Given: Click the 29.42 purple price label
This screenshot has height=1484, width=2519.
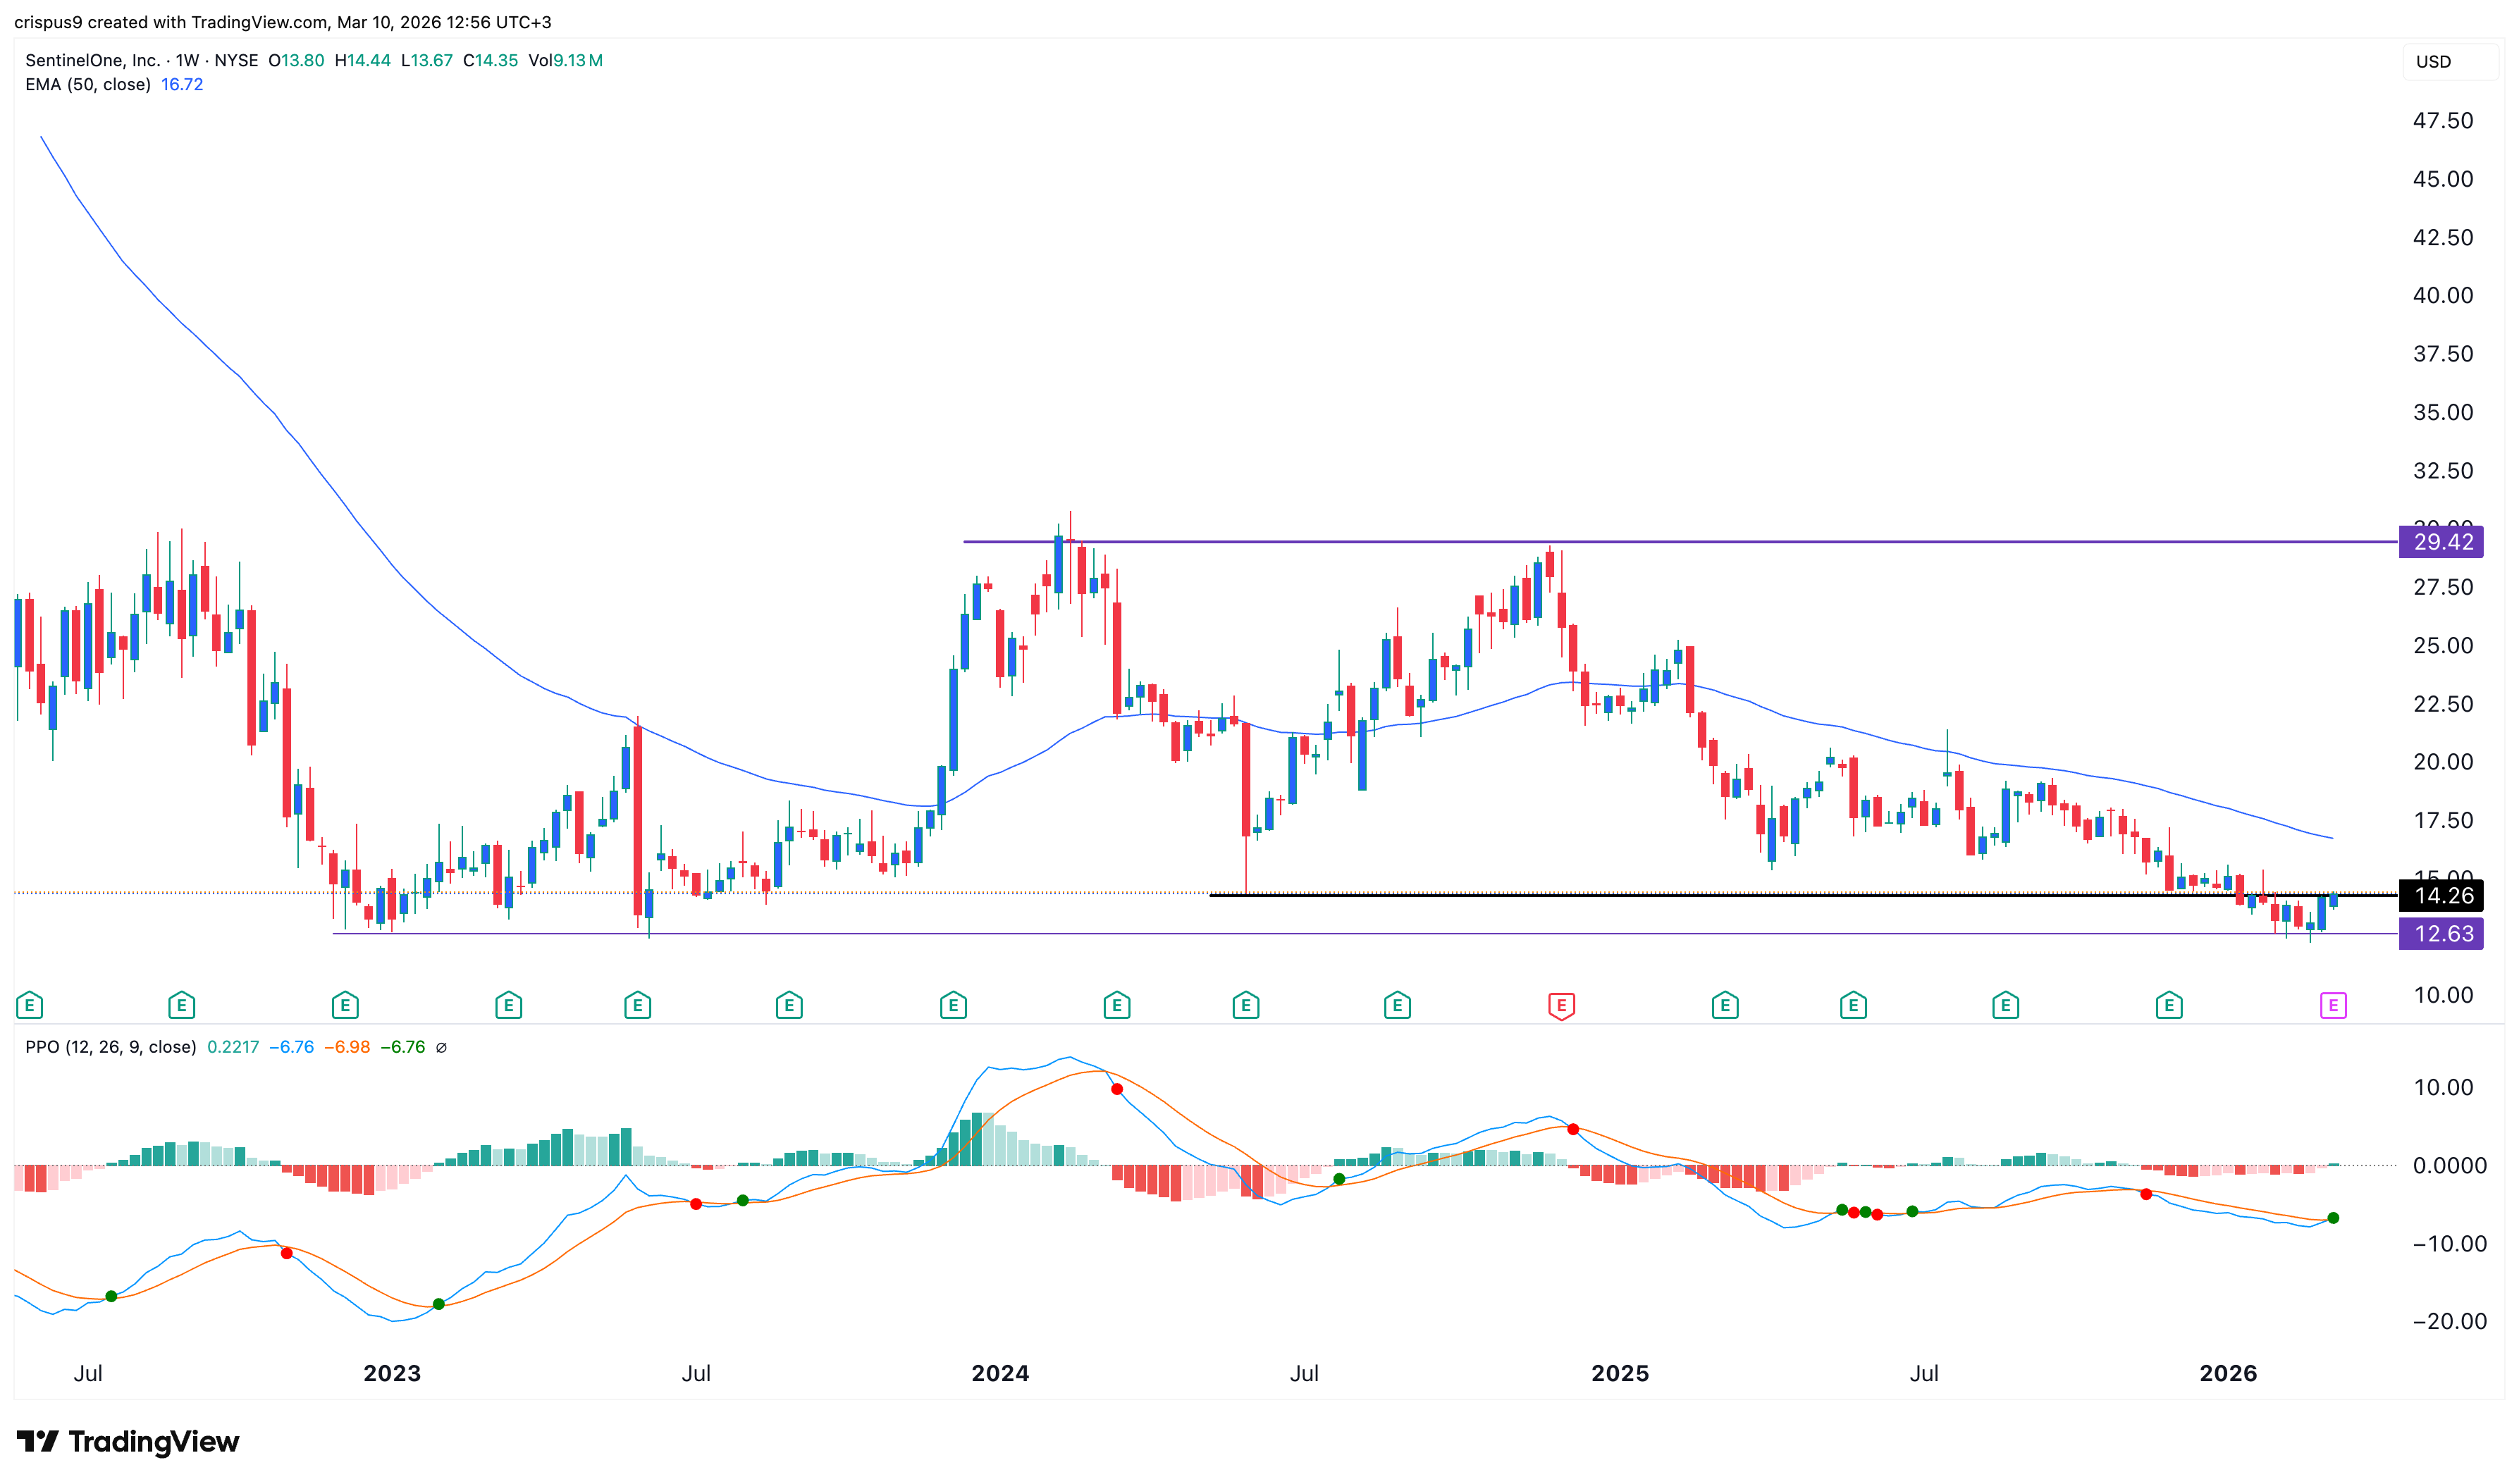Looking at the screenshot, I should click(x=2442, y=542).
